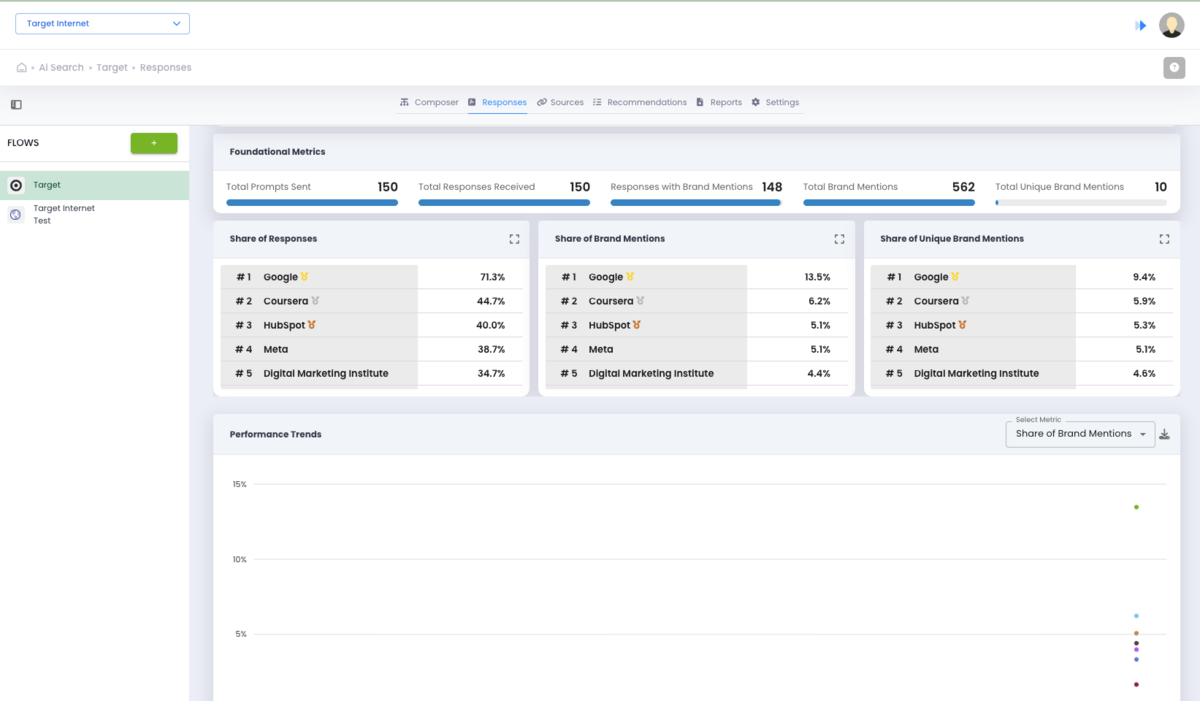Open the Reports tab
Screen dimensions: 1200x701
(x=719, y=102)
